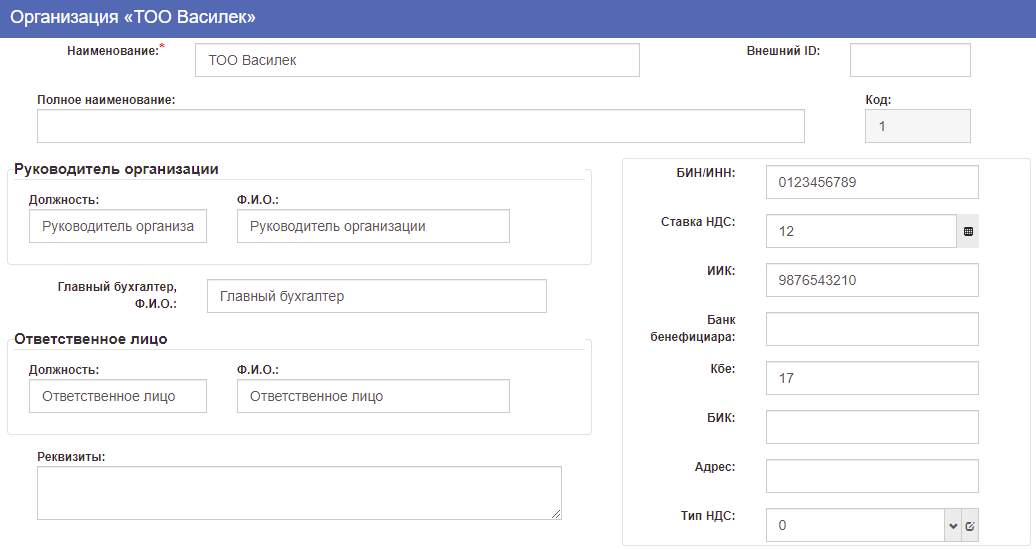
Task: Click the edit icon next to Тип НДС
Action: pos(970,525)
